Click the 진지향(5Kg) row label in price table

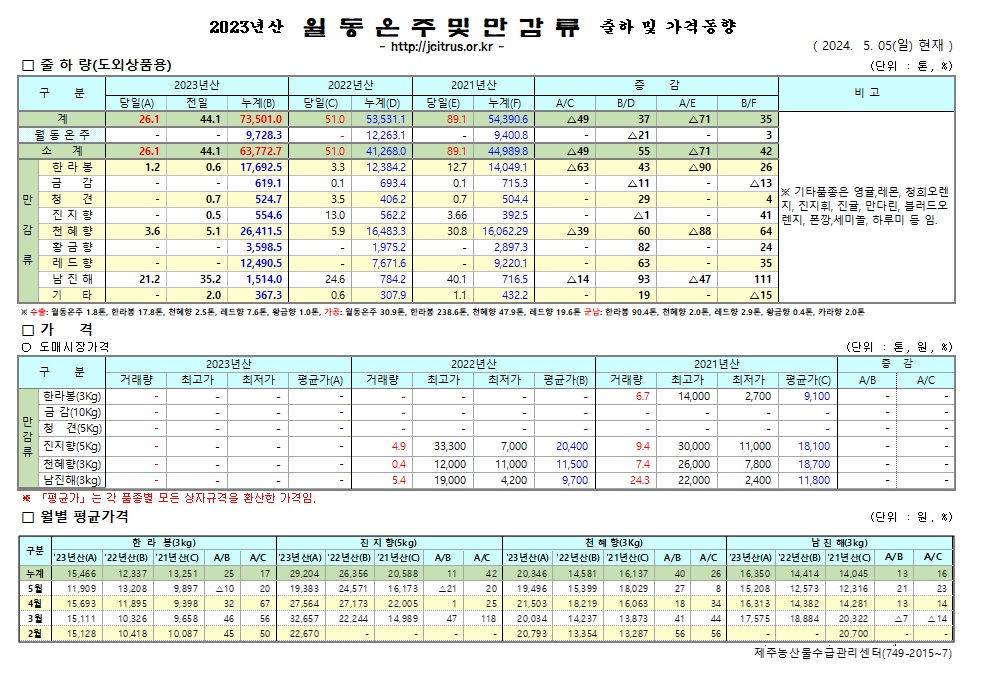pyautogui.click(x=71, y=446)
